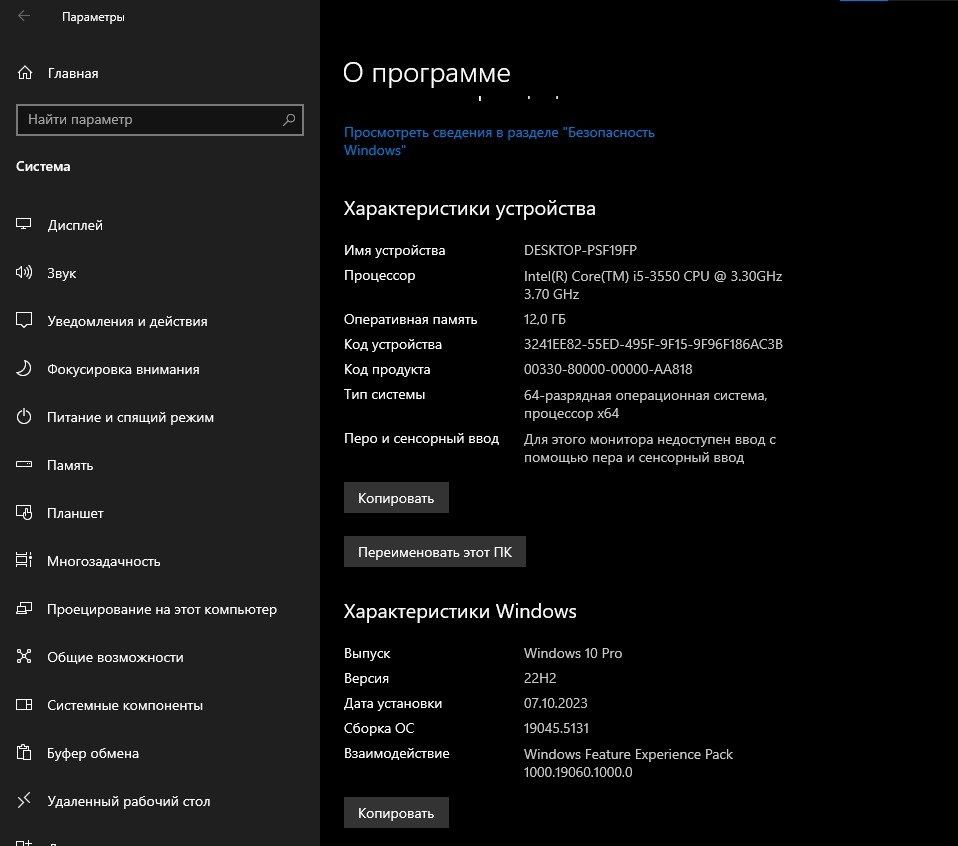Click the Характеристики Windows heading
This screenshot has width=958, height=846.
460,611
